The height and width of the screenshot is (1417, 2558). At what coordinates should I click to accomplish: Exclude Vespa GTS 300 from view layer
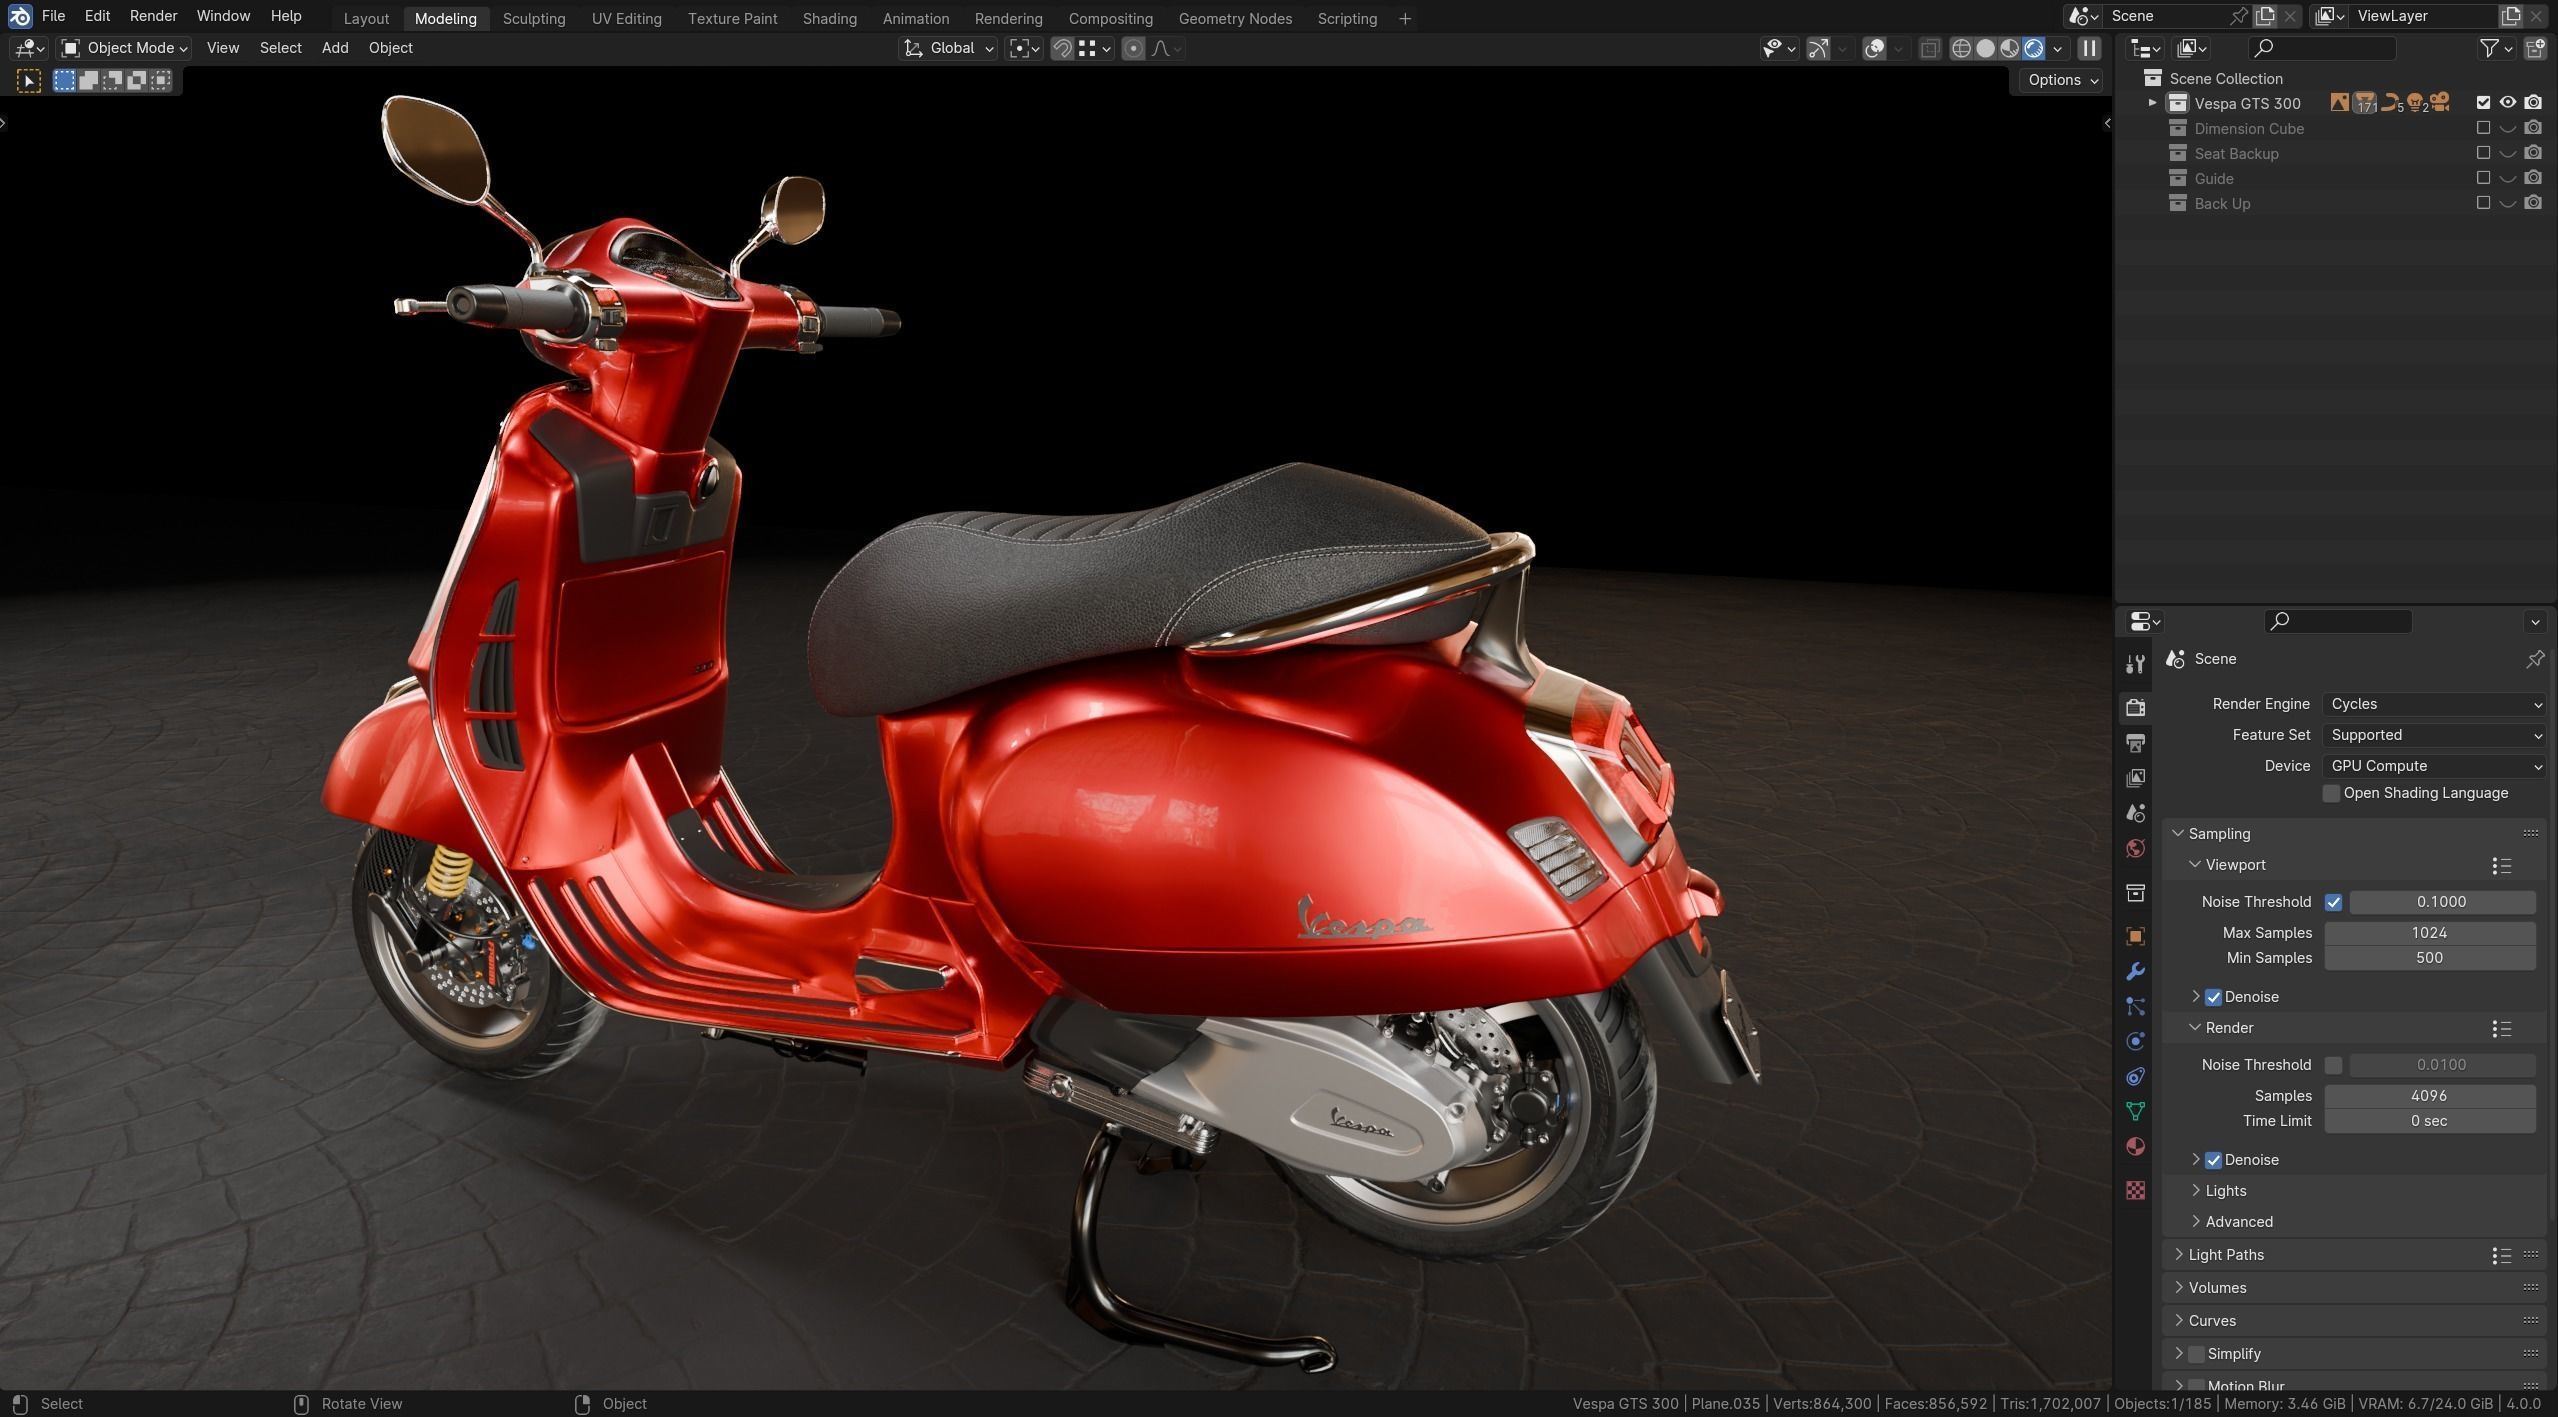(2483, 103)
